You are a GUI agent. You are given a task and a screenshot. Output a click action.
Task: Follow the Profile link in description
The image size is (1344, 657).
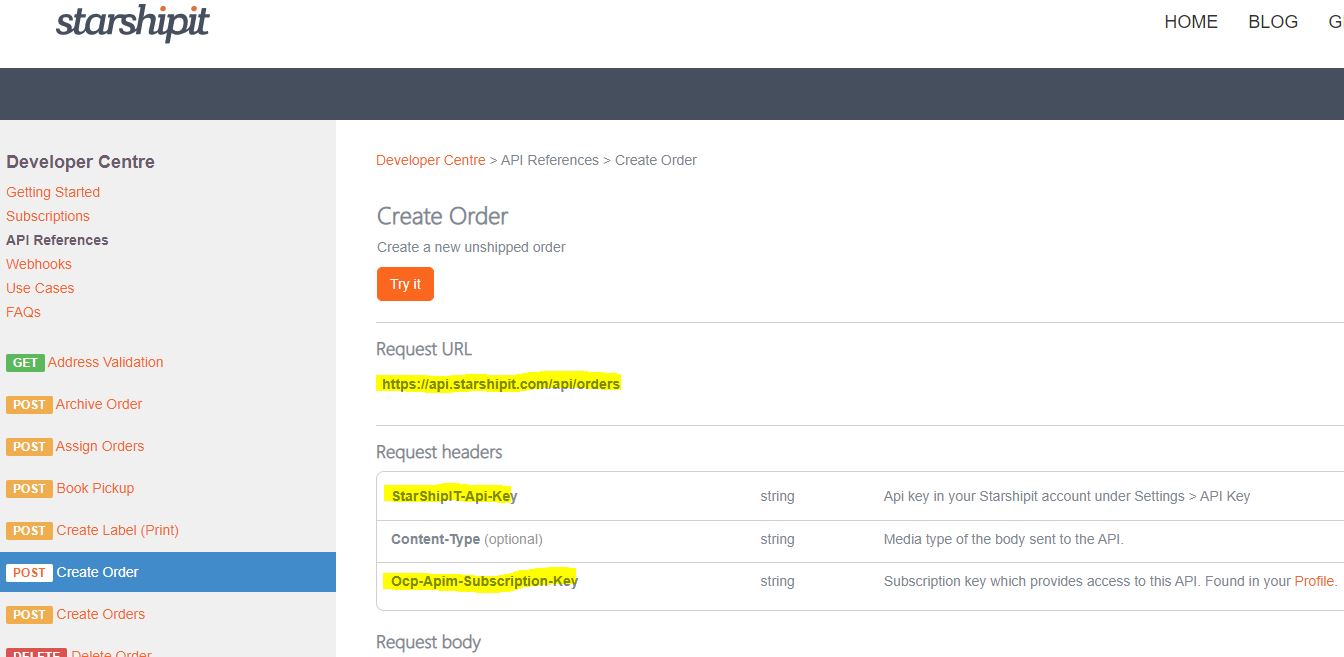pyautogui.click(x=1314, y=581)
